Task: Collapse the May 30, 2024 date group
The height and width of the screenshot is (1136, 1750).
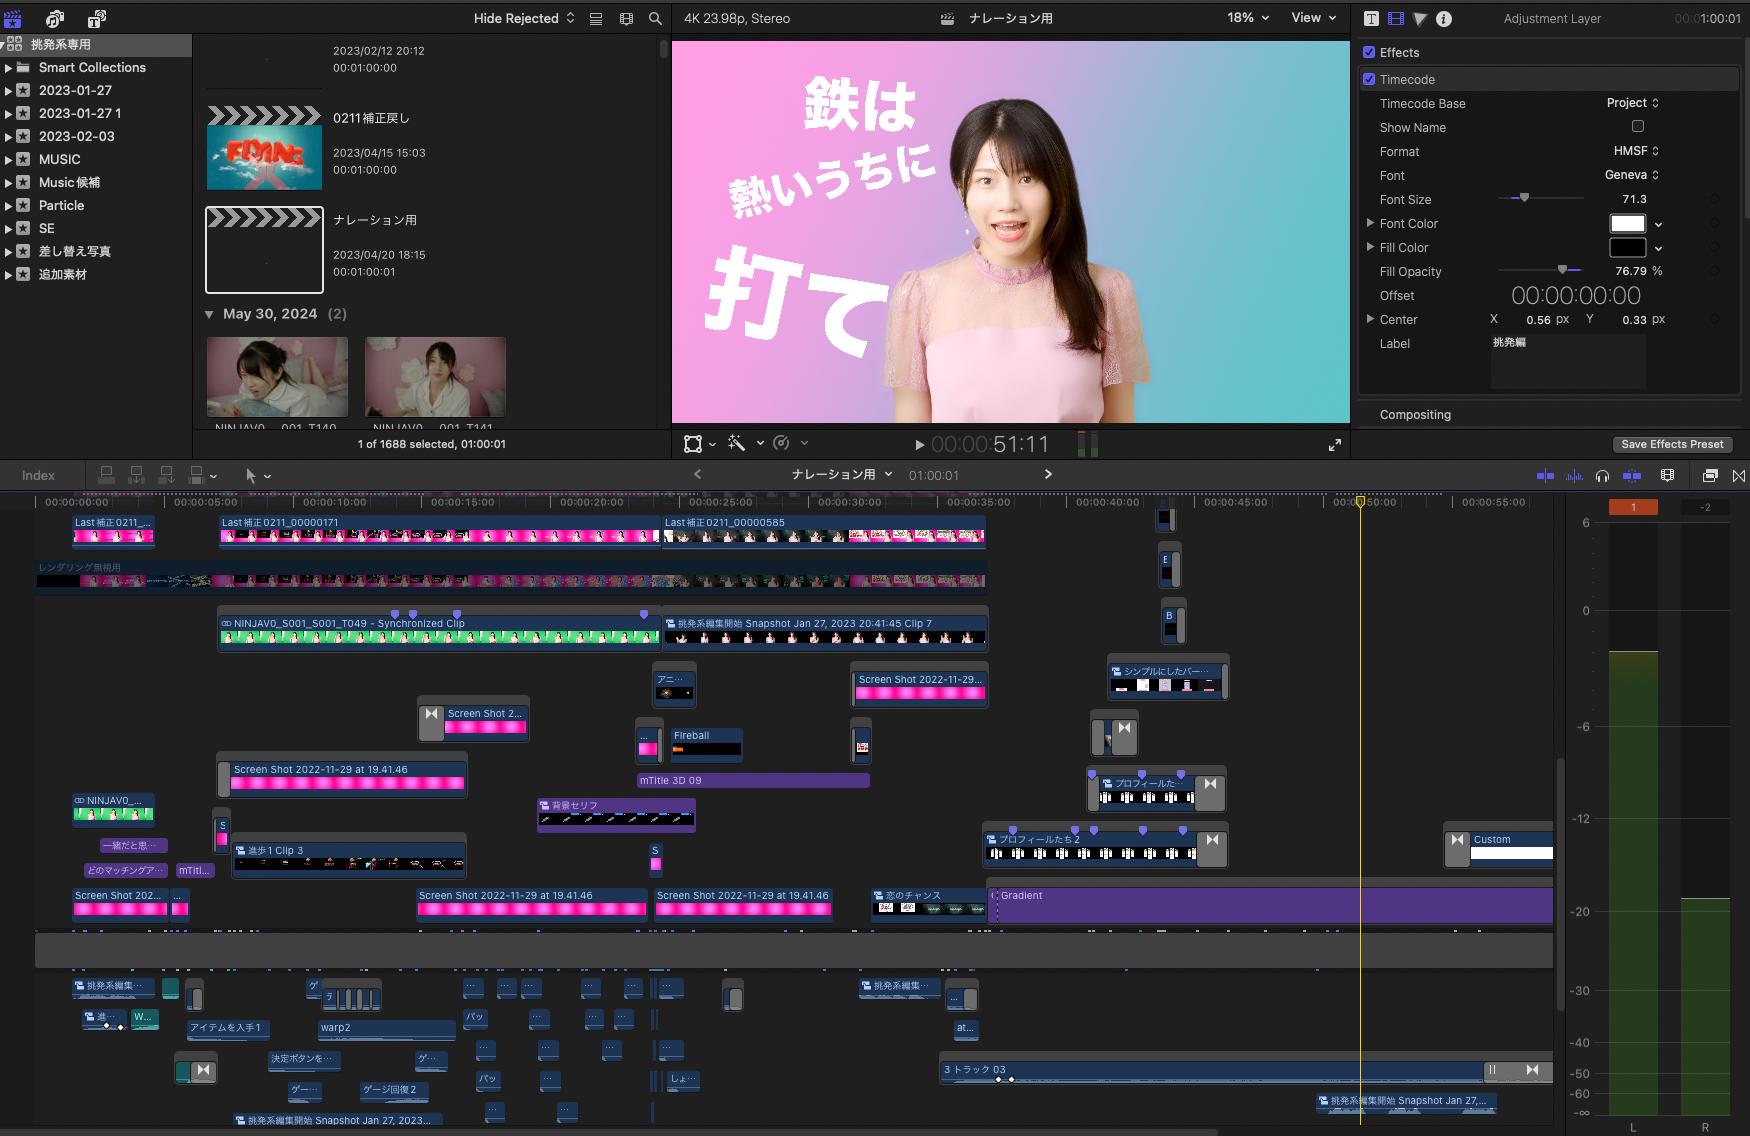Action: tap(210, 313)
